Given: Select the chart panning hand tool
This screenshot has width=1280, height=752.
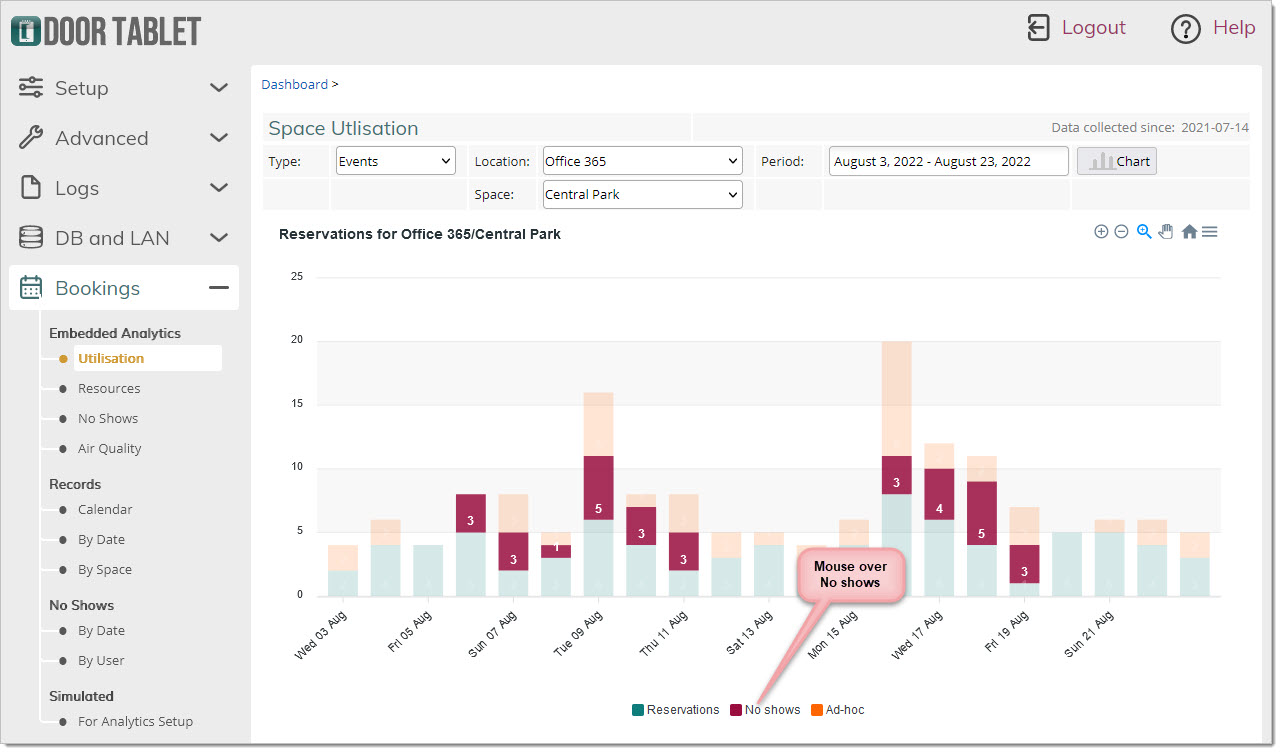Looking at the screenshot, I should point(1166,232).
